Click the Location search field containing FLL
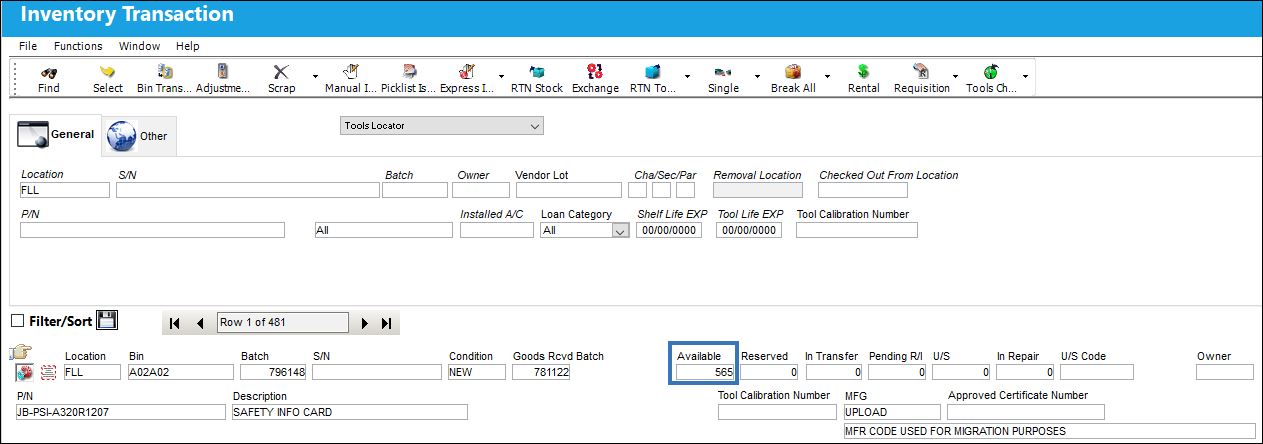 [65, 190]
